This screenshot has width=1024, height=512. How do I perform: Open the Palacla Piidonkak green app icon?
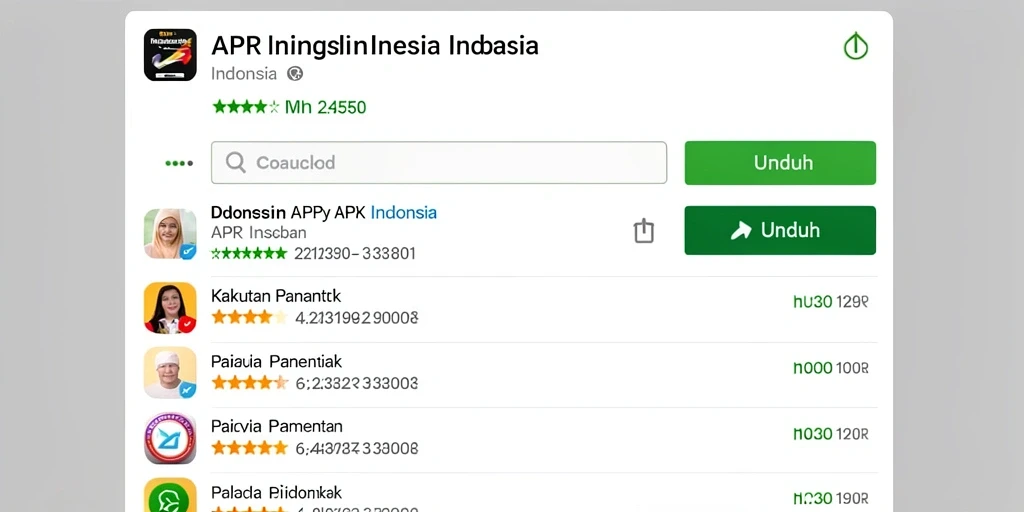point(170,495)
